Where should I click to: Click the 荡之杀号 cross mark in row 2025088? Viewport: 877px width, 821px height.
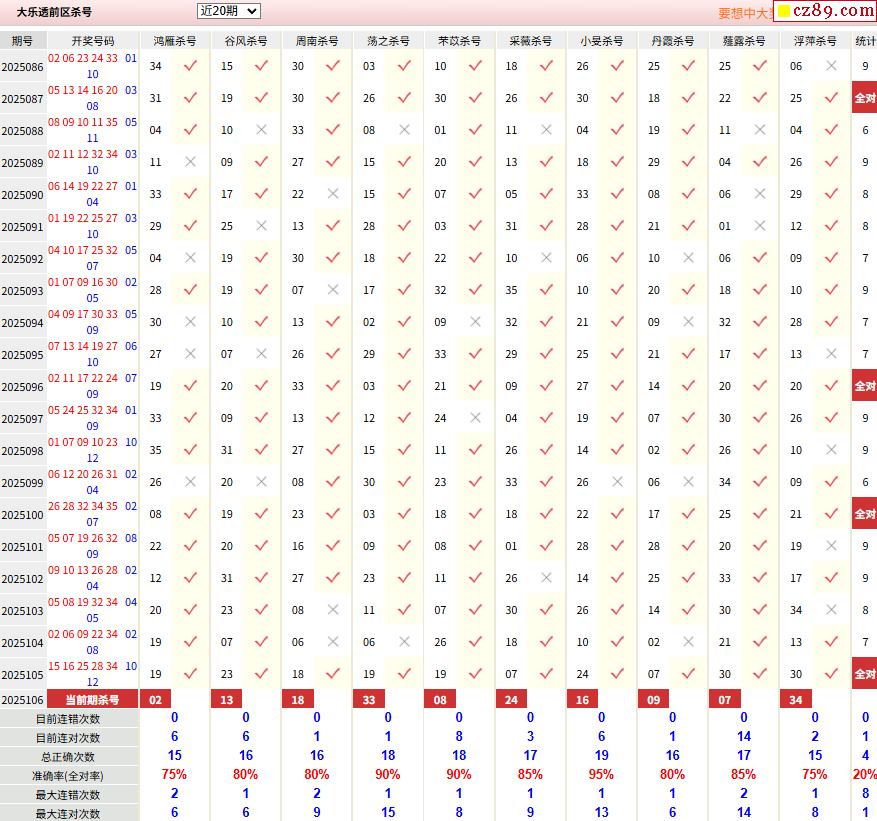point(404,130)
